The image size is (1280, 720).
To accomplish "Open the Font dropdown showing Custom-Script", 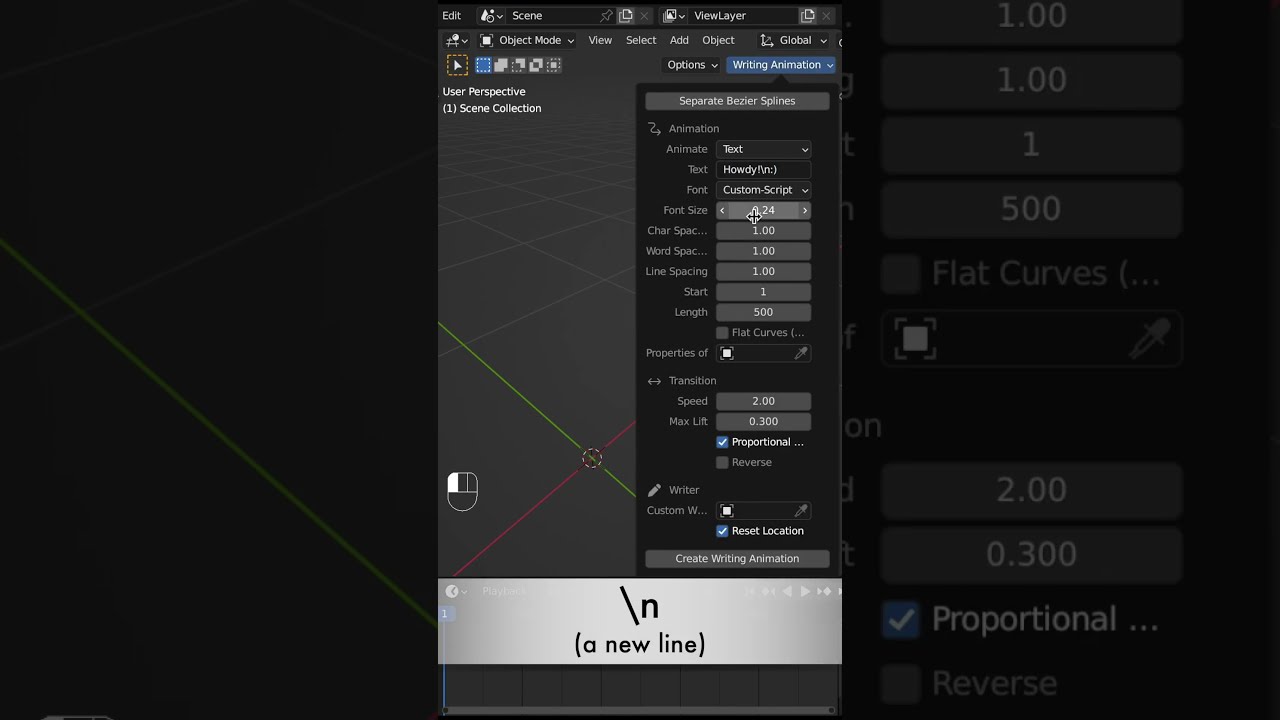I will [763, 190].
